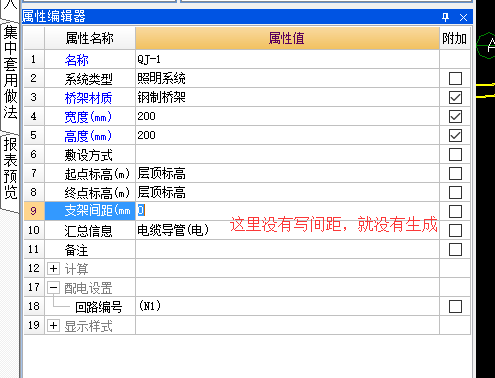Click the 属性值 column header

tap(287, 38)
